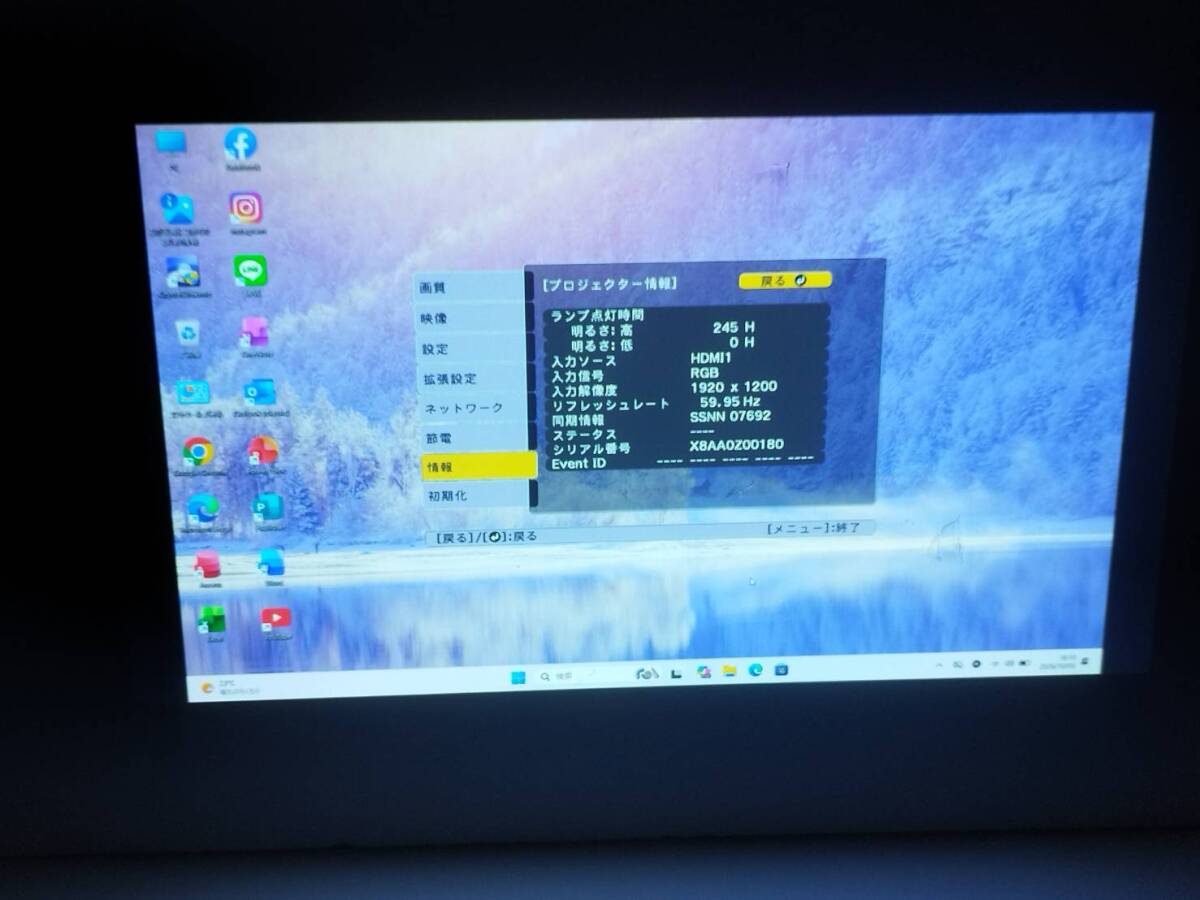Open the Microsoft Edge desktop shortcut
The width and height of the screenshot is (1200, 900).
(203, 509)
